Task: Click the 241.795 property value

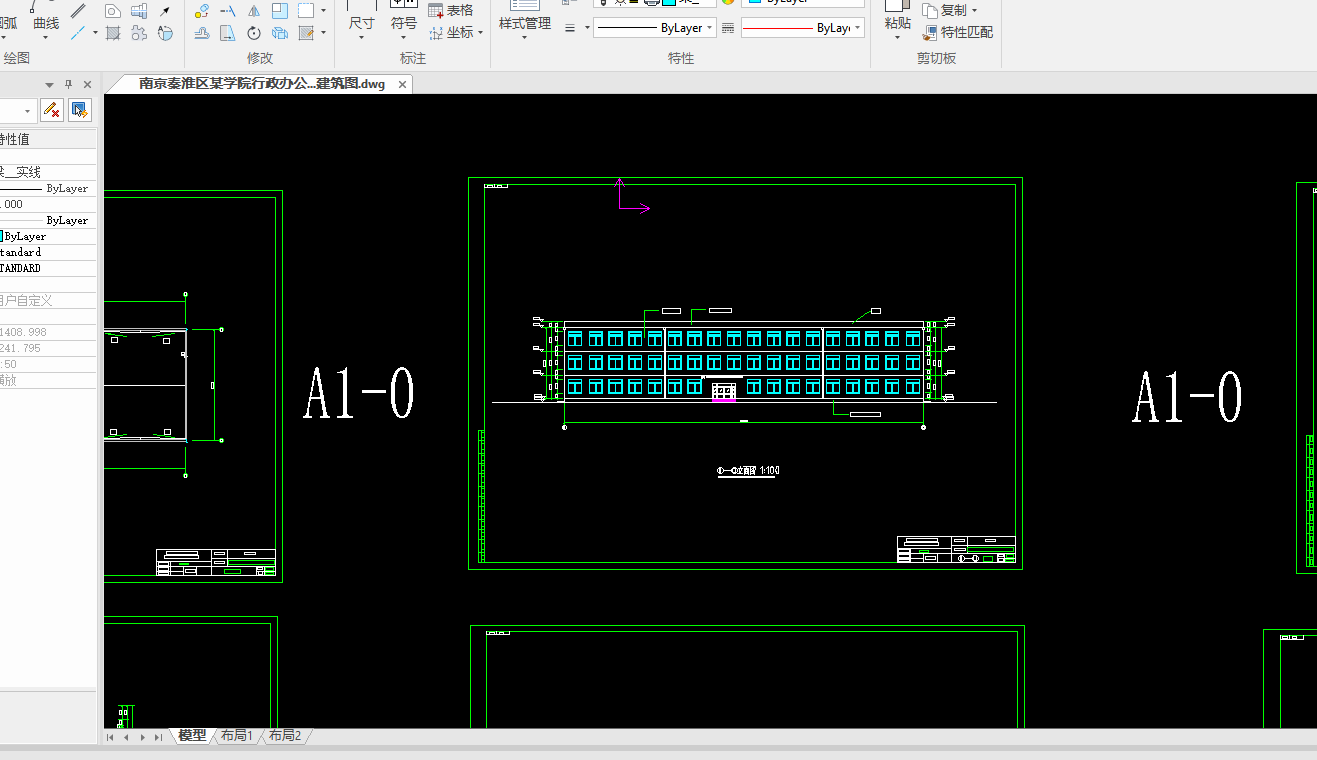Action: 21,348
